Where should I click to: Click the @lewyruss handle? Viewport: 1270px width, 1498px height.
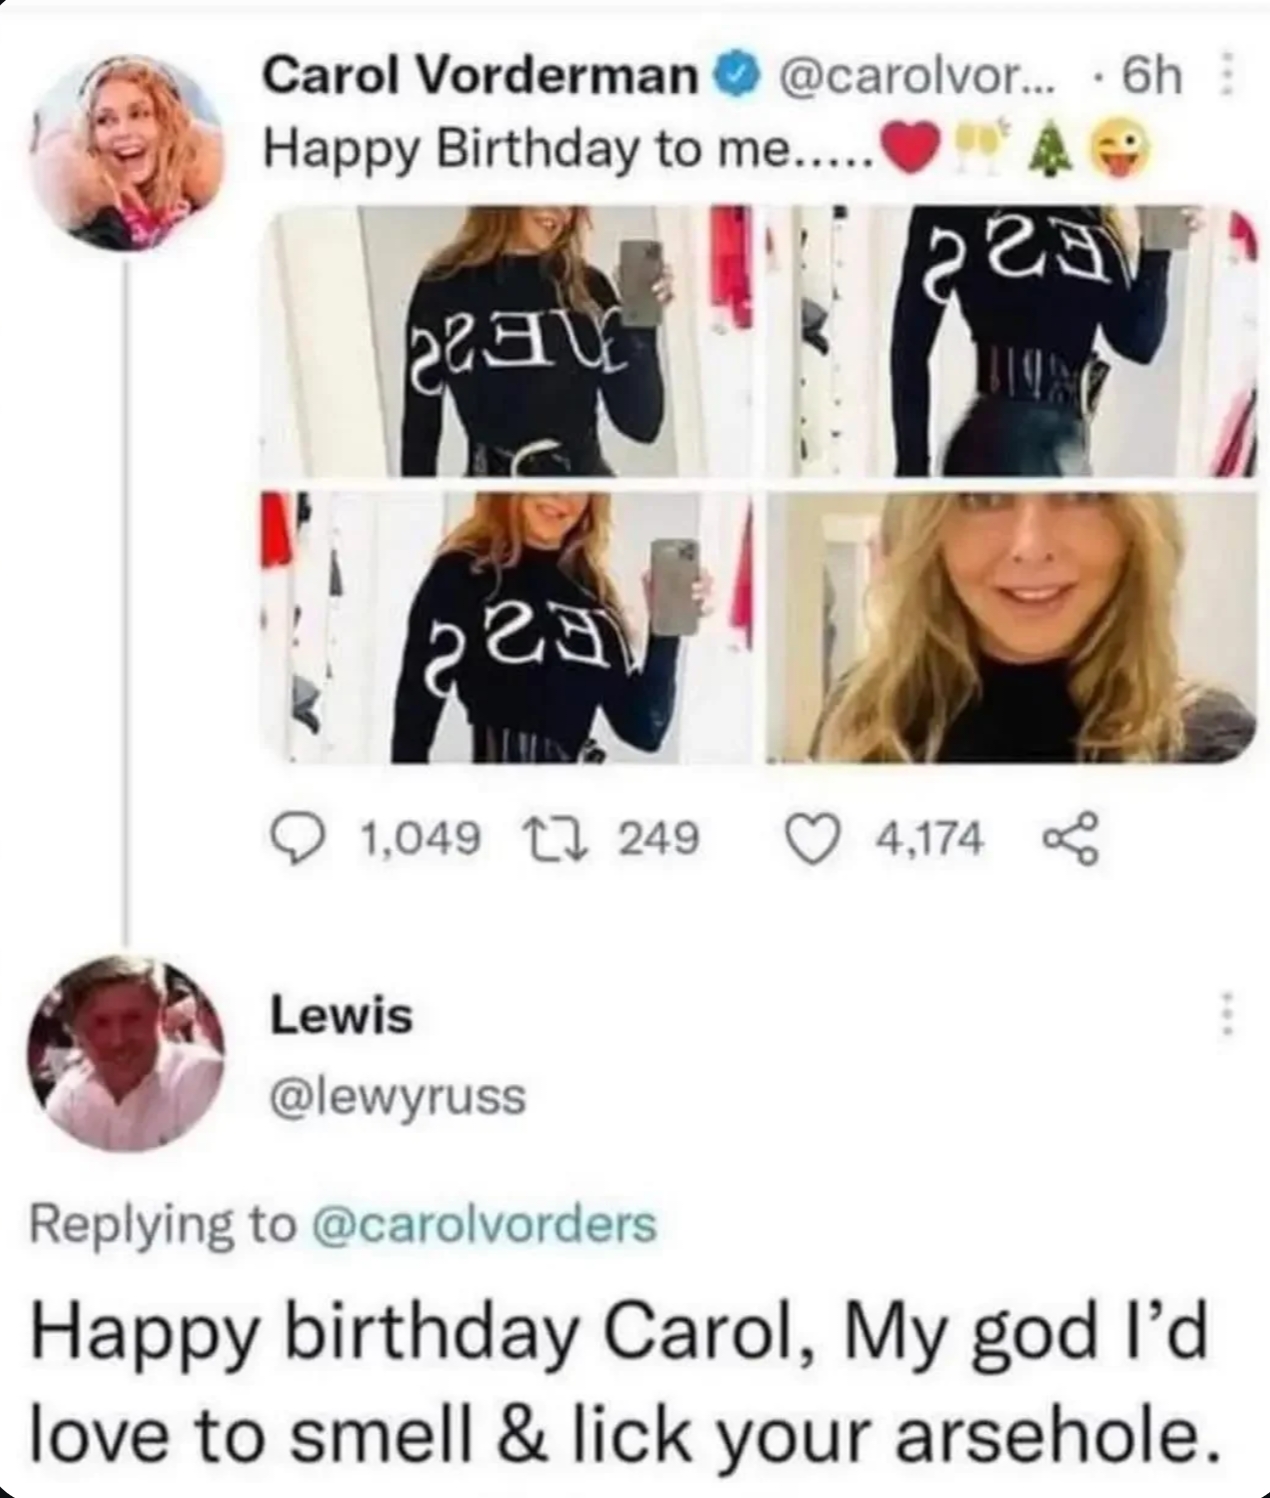tap(397, 1097)
